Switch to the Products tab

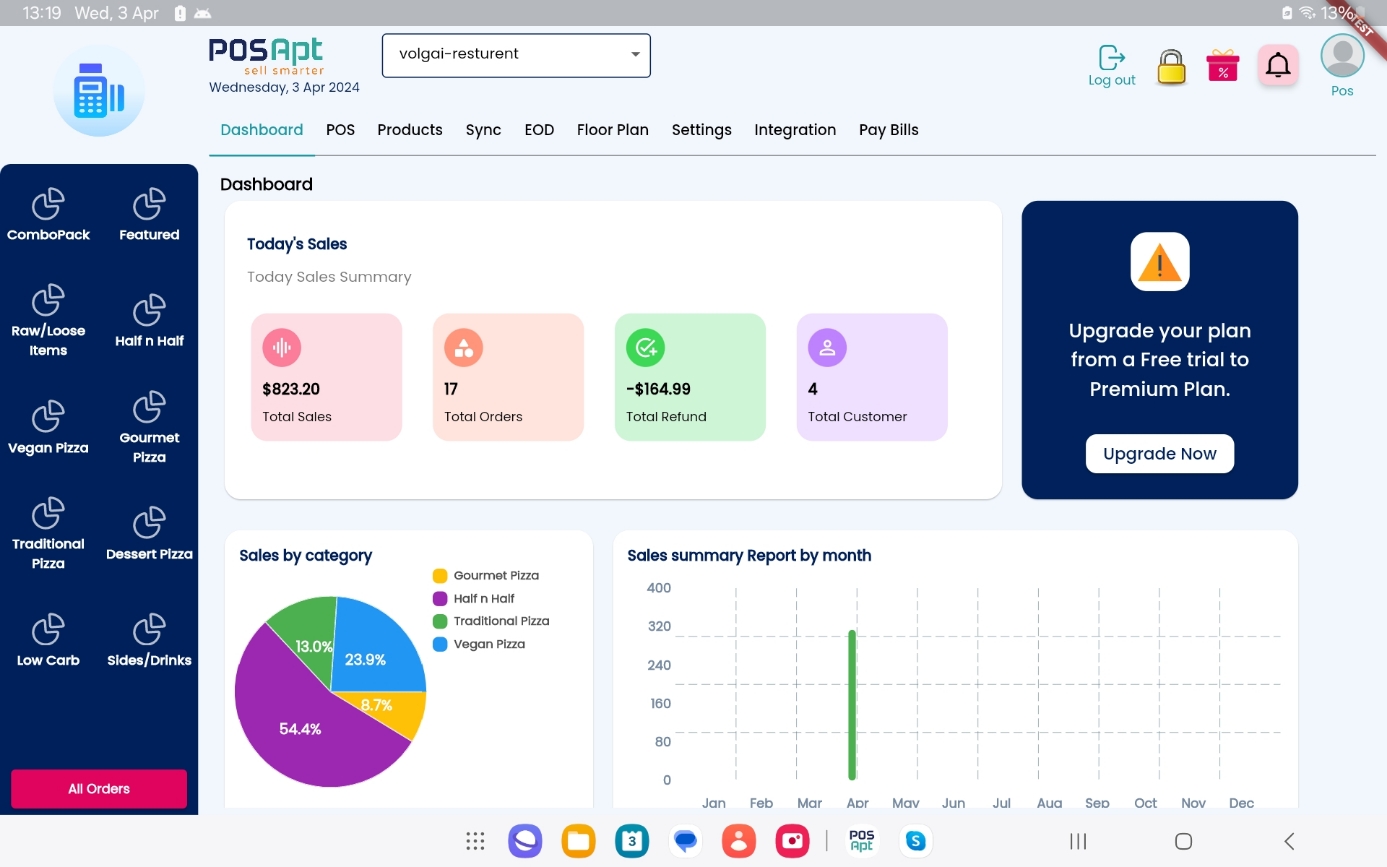coord(409,130)
